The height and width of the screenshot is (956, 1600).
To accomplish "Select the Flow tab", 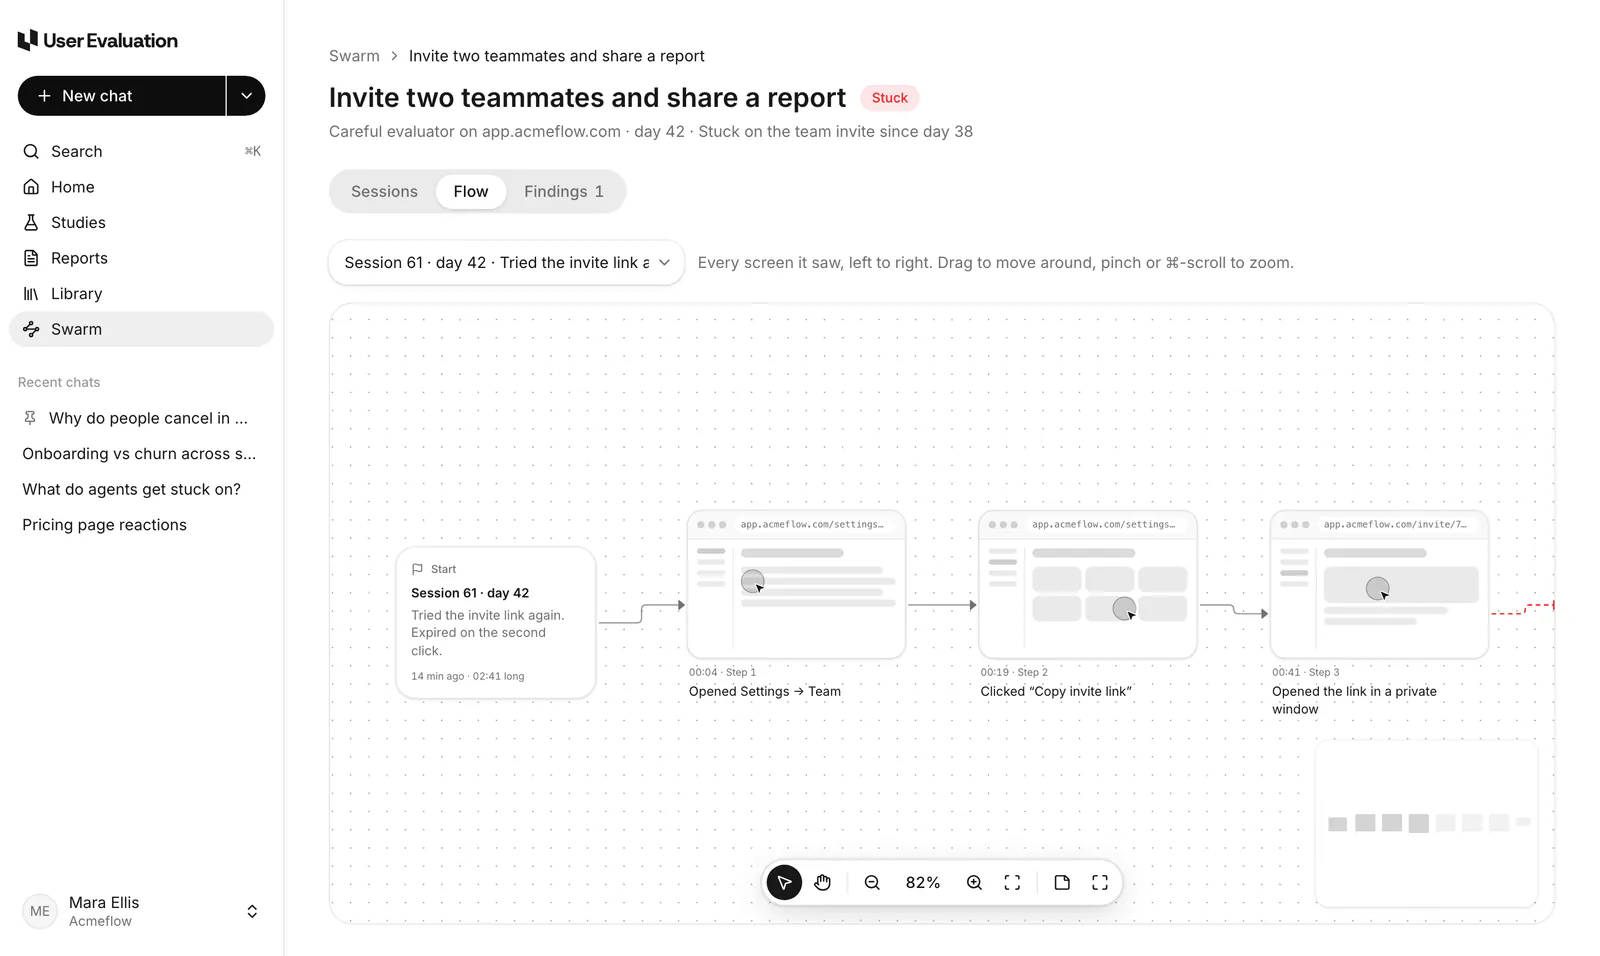I will click(x=471, y=191).
